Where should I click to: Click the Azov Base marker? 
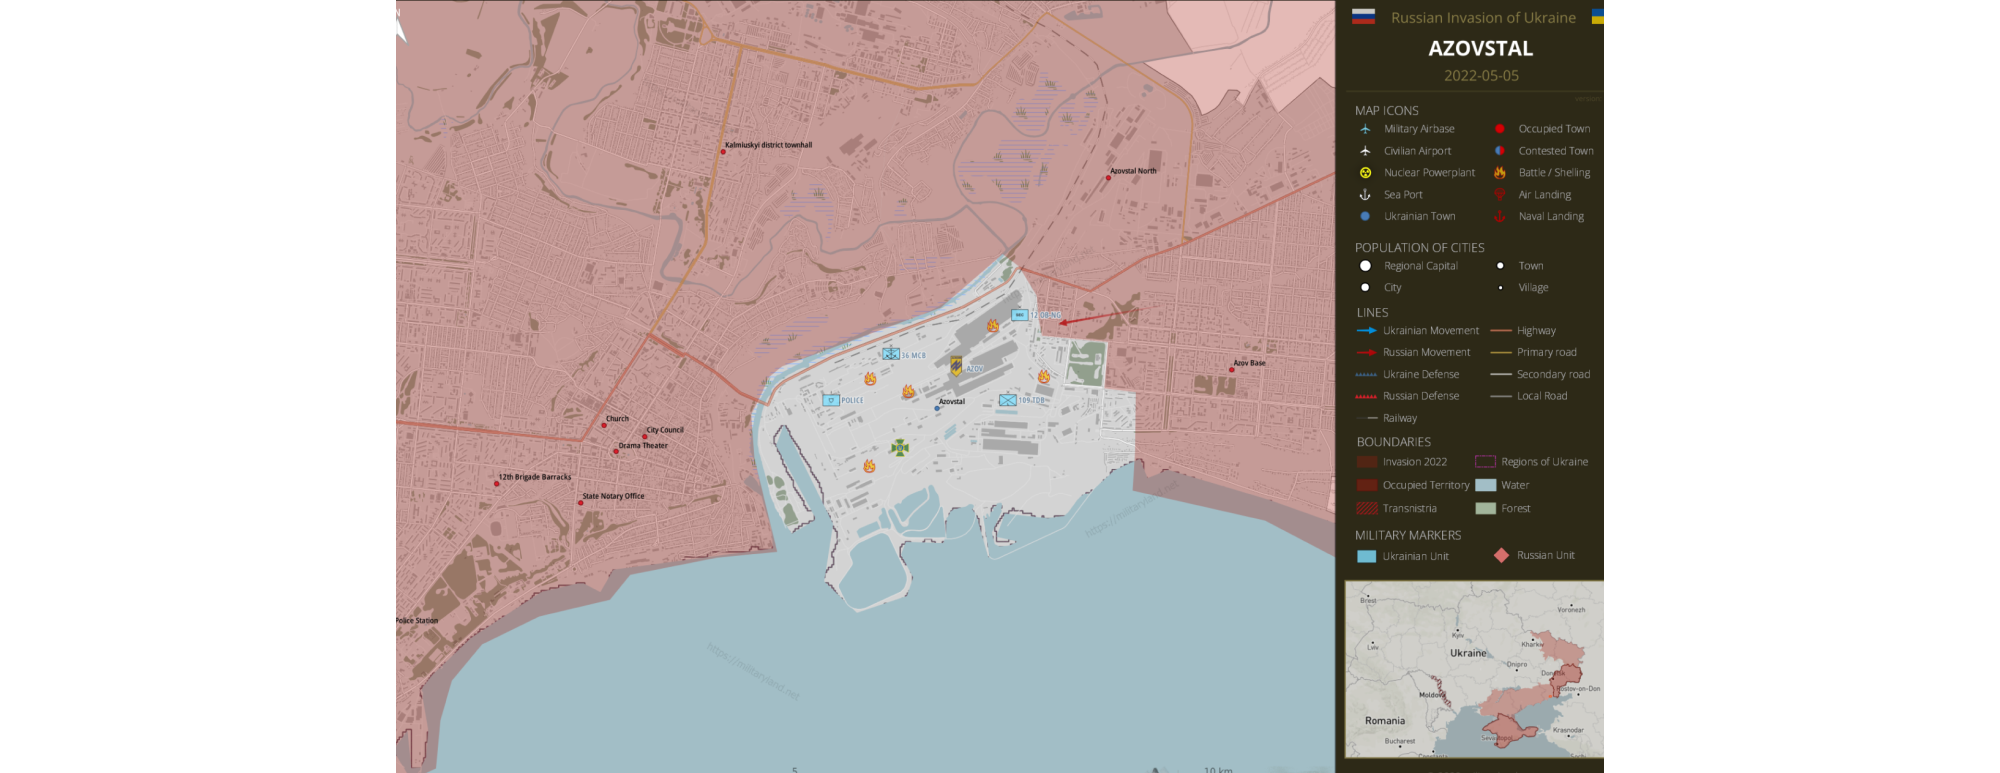(1231, 370)
